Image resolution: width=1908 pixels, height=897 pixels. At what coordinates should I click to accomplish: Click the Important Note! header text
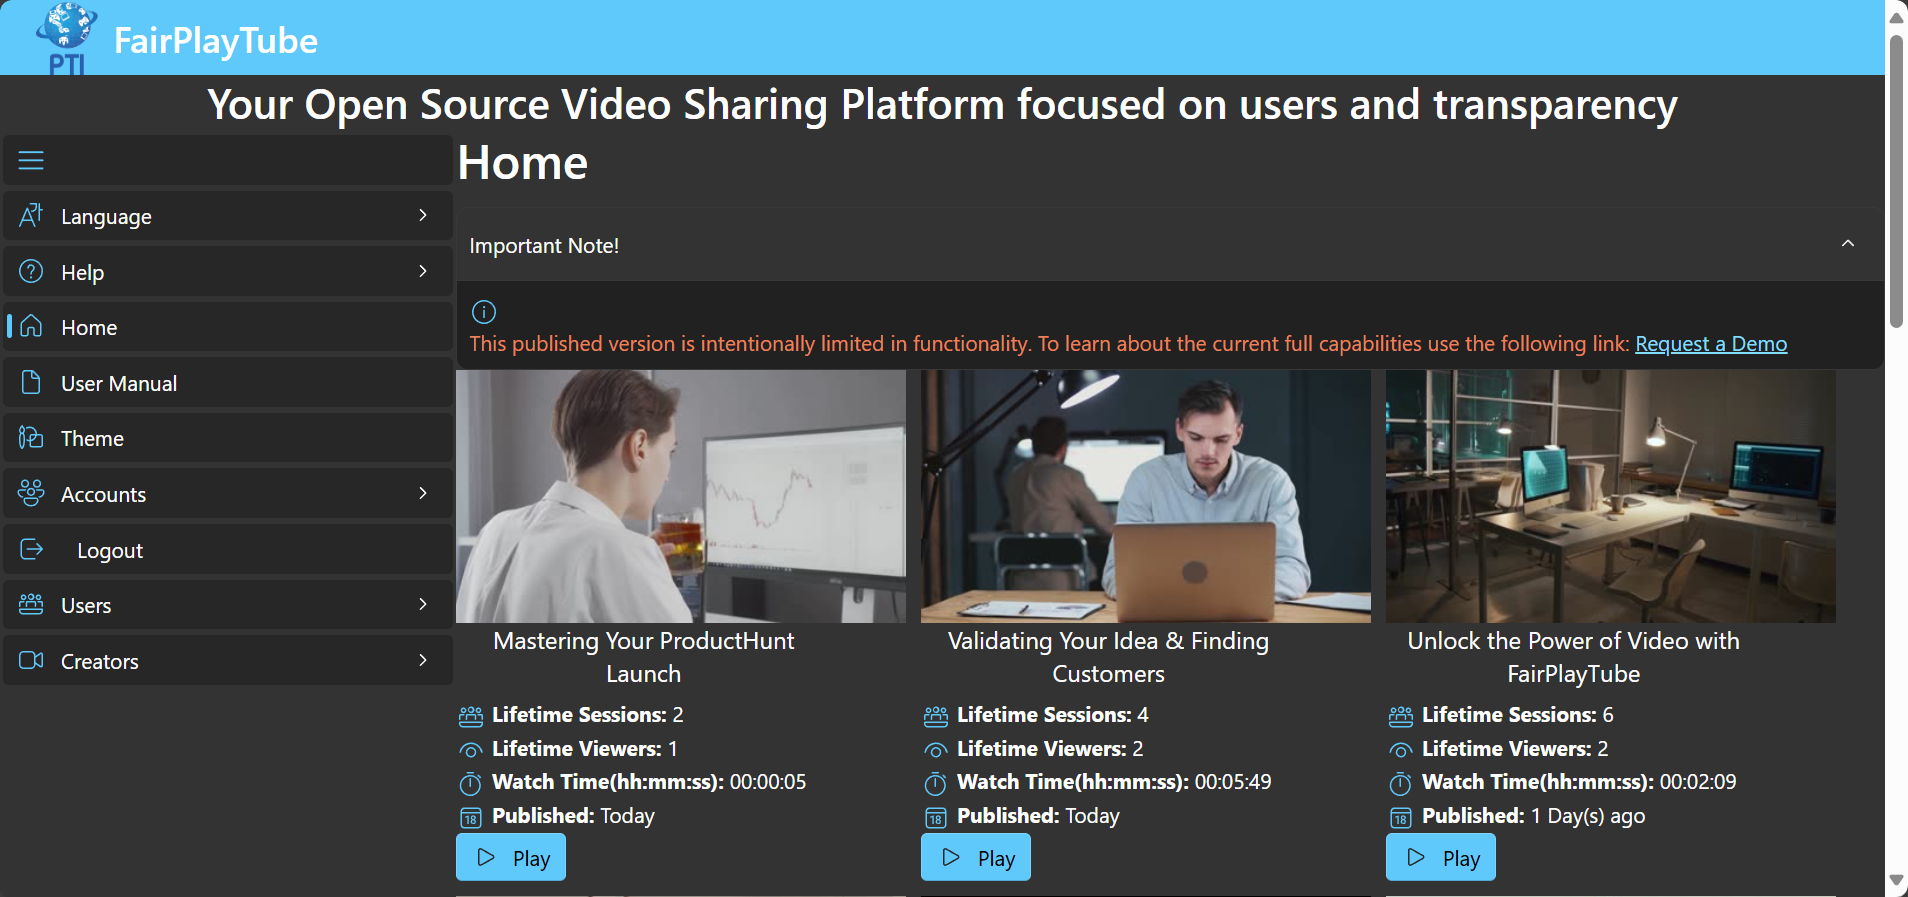[544, 246]
